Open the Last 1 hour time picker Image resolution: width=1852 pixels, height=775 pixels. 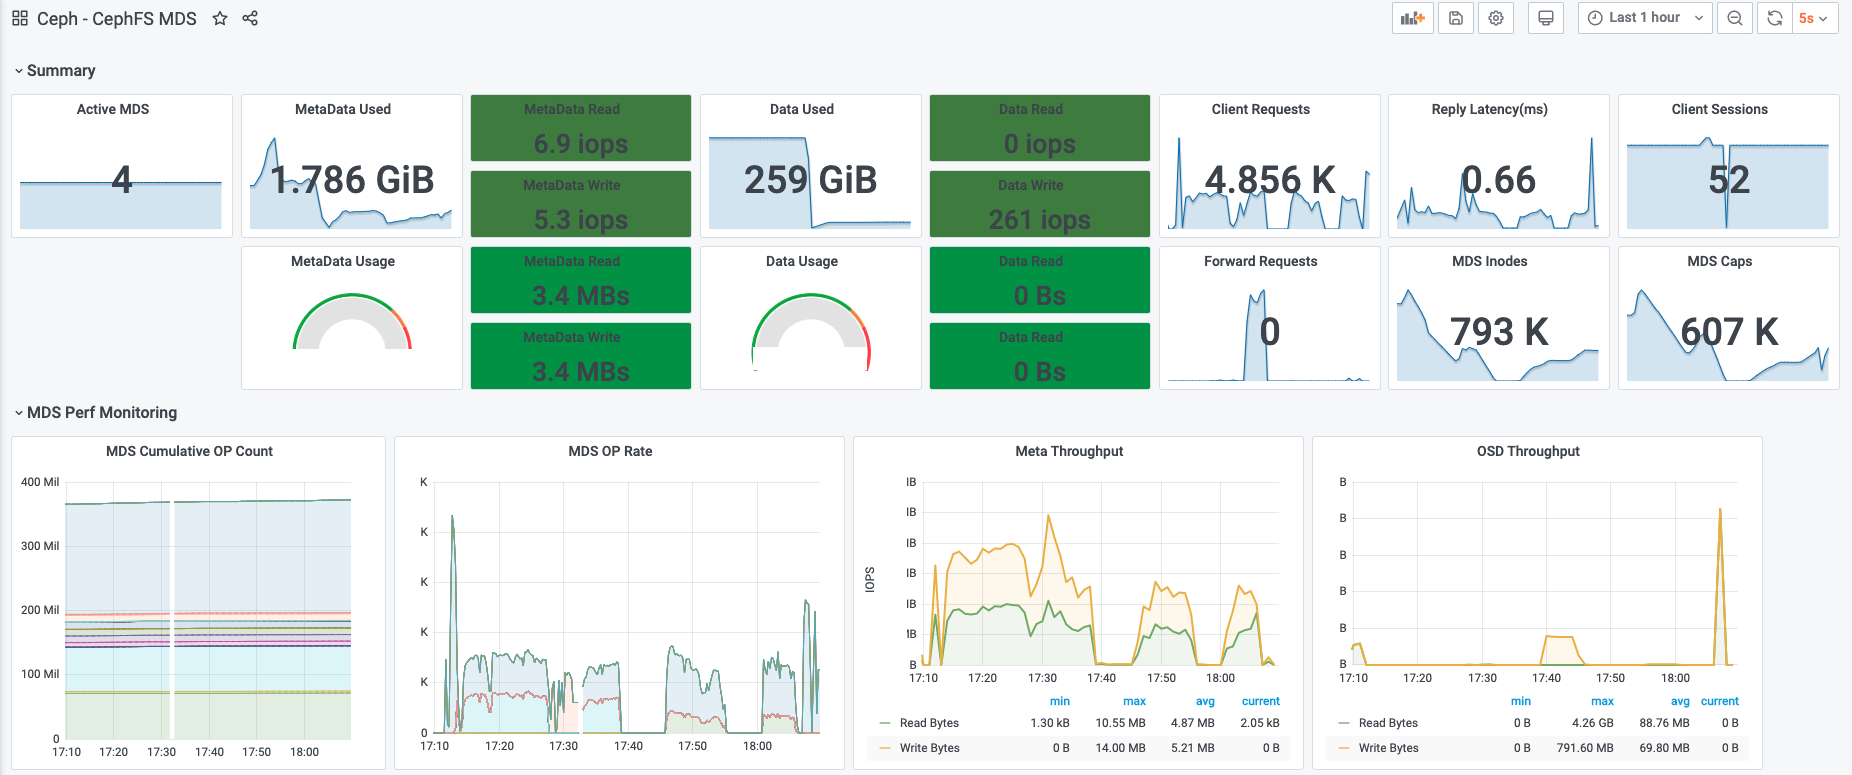click(1645, 18)
